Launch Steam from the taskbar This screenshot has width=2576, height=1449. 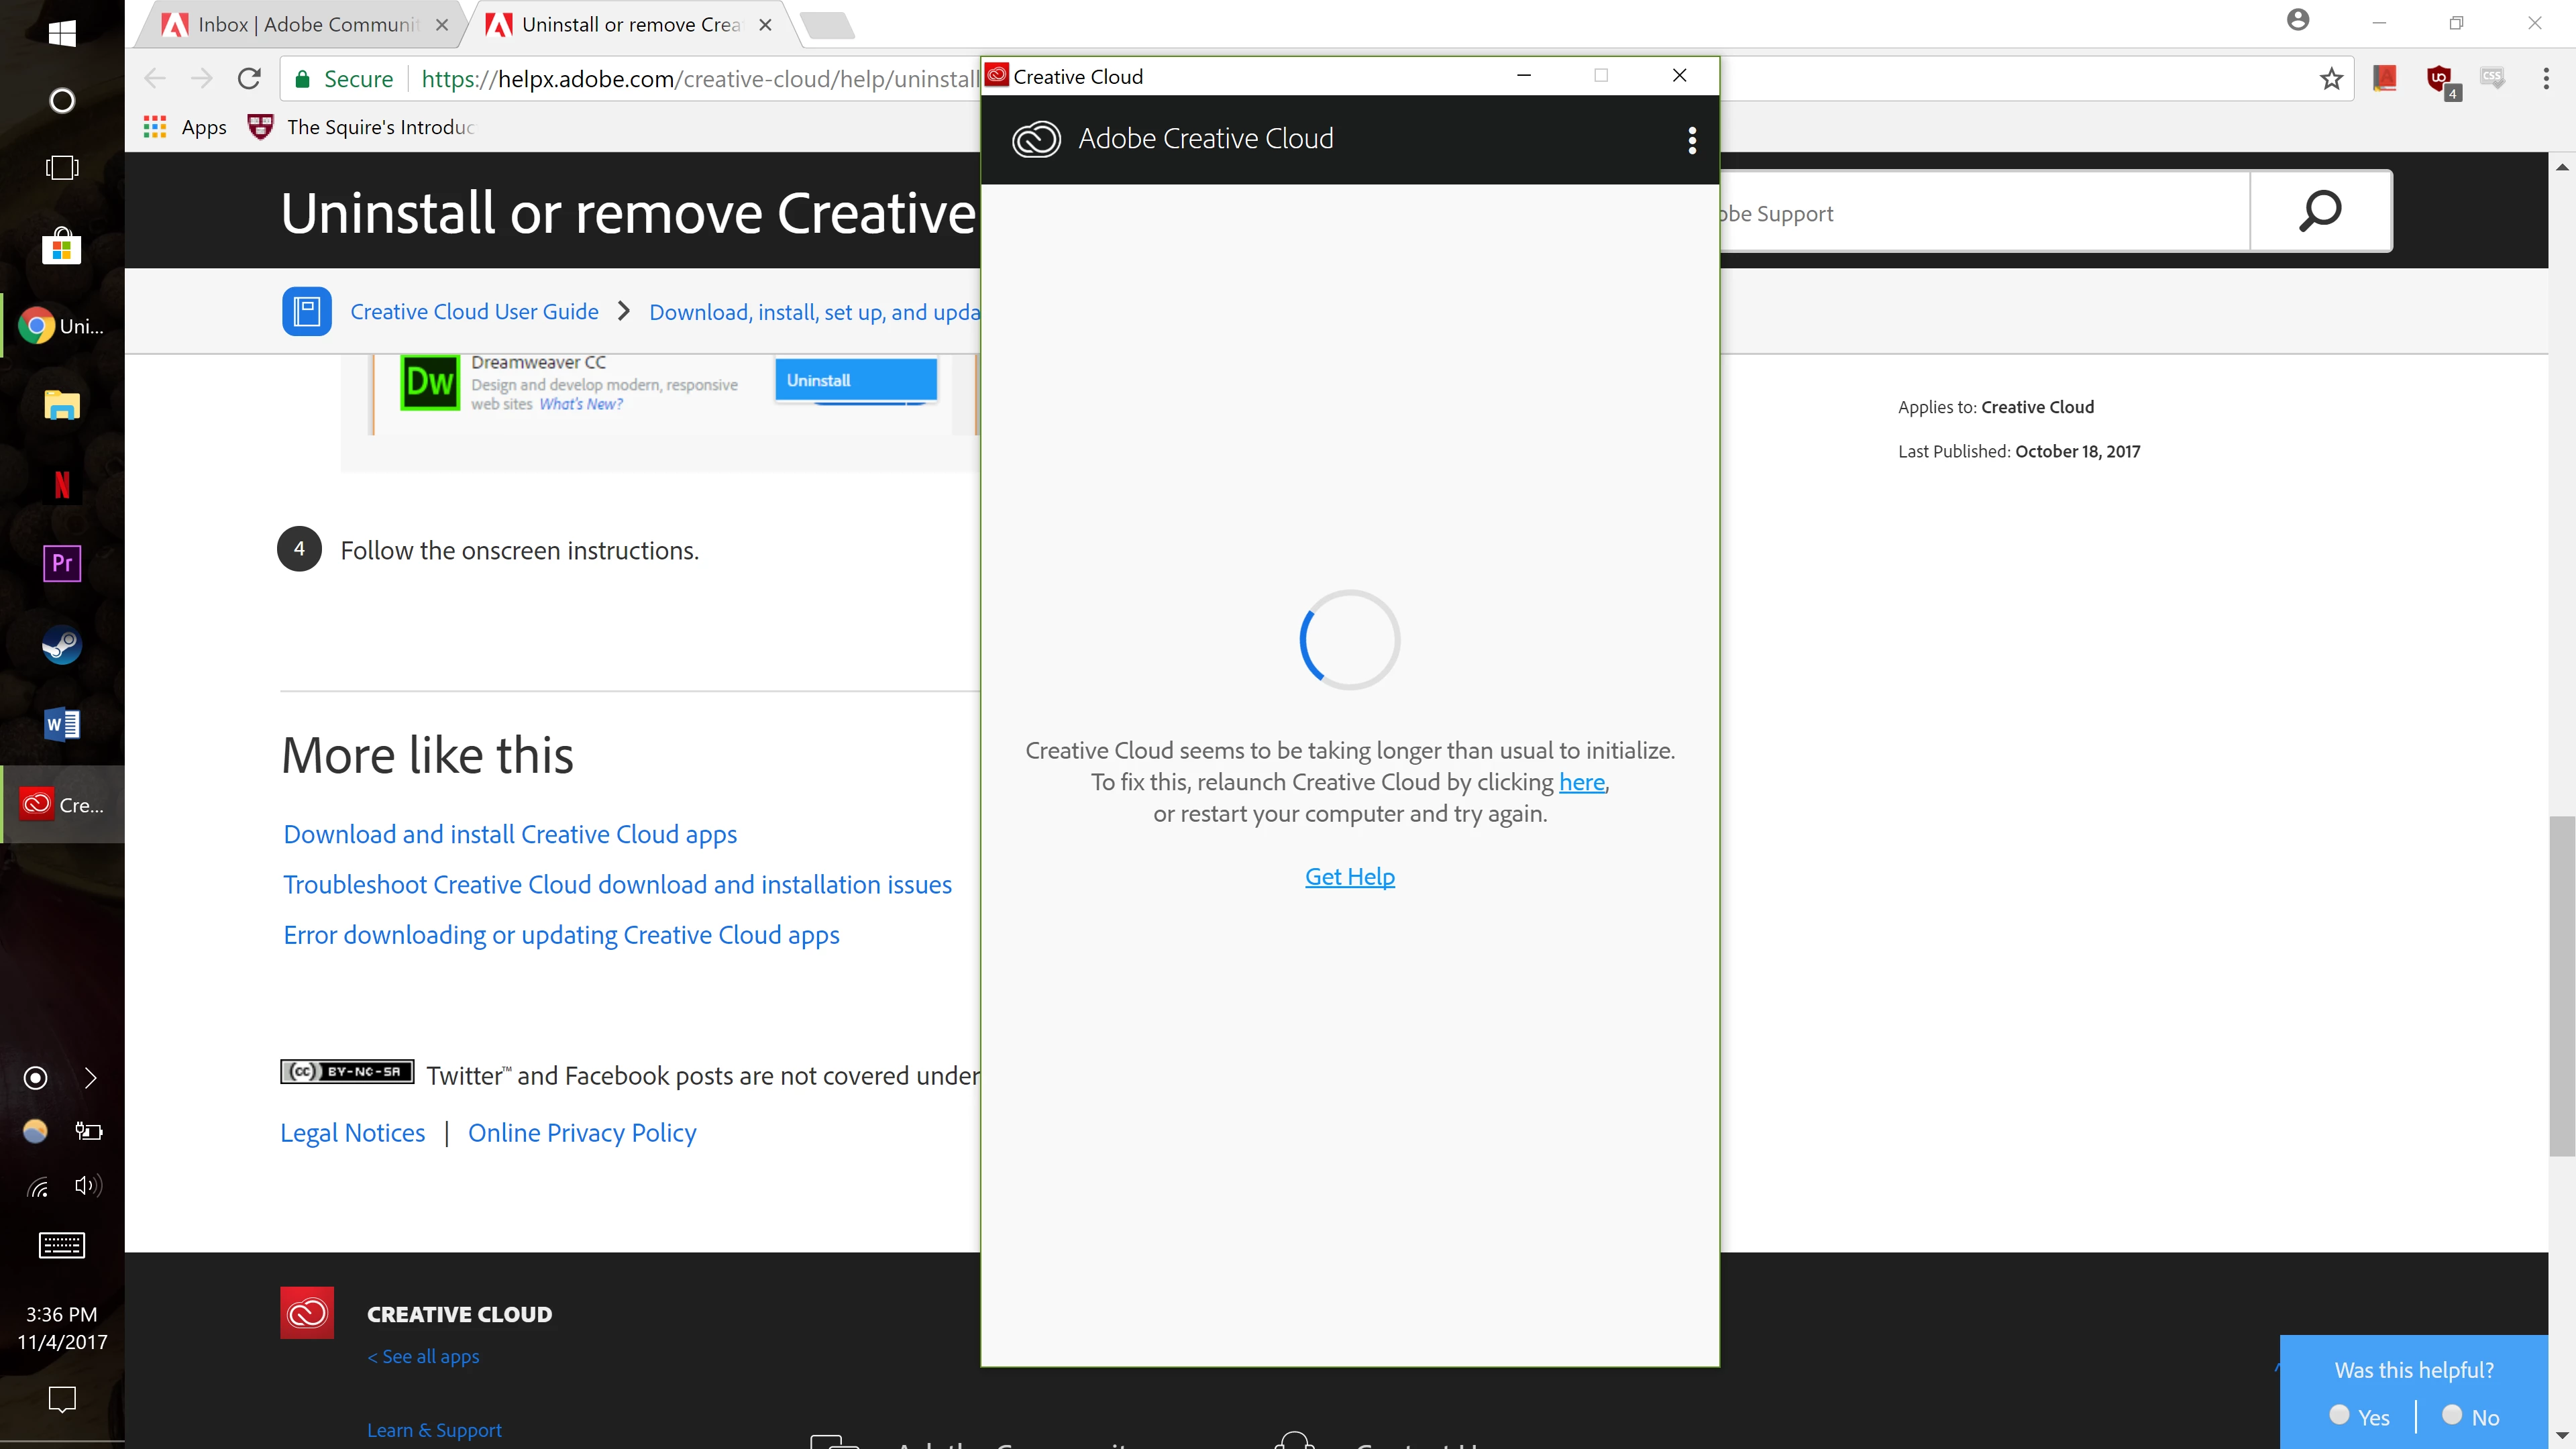(61, 645)
